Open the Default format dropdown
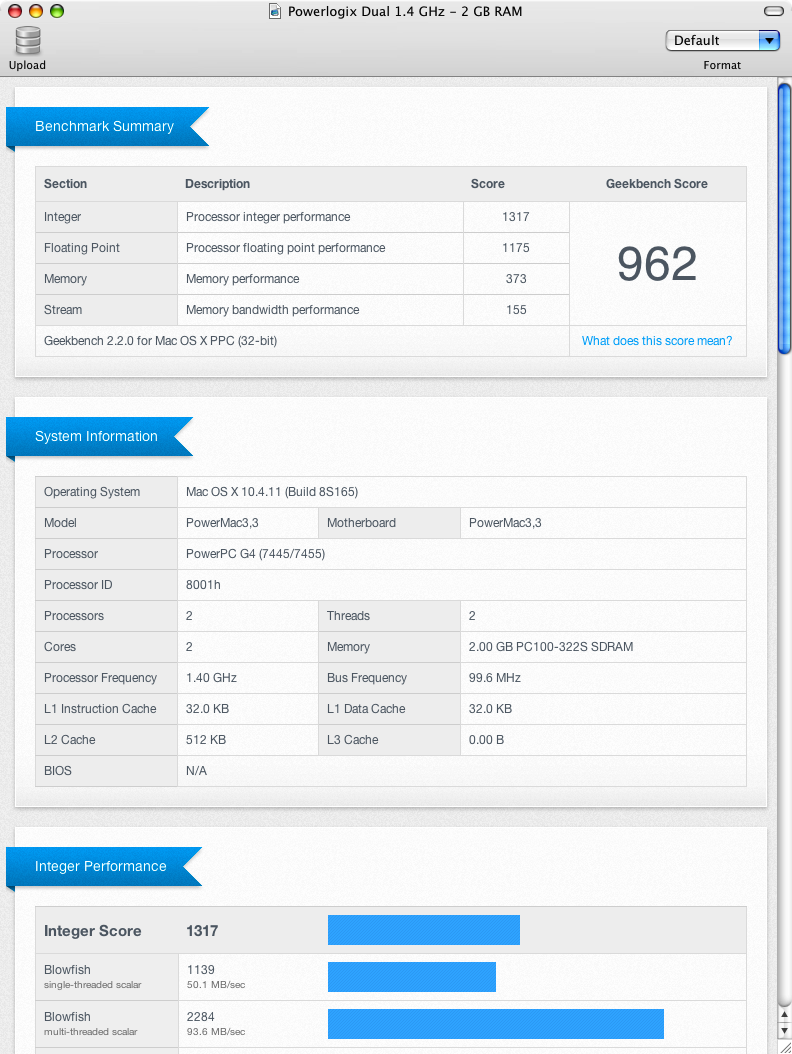Screen dimensions: 792x1054 [722, 40]
